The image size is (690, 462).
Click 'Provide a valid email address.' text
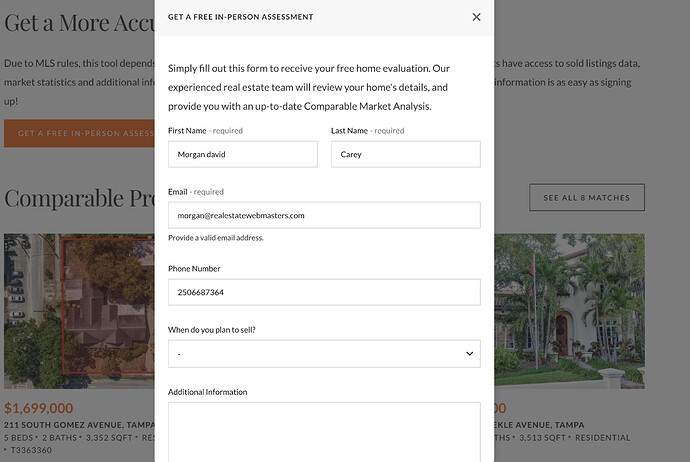(216, 238)
